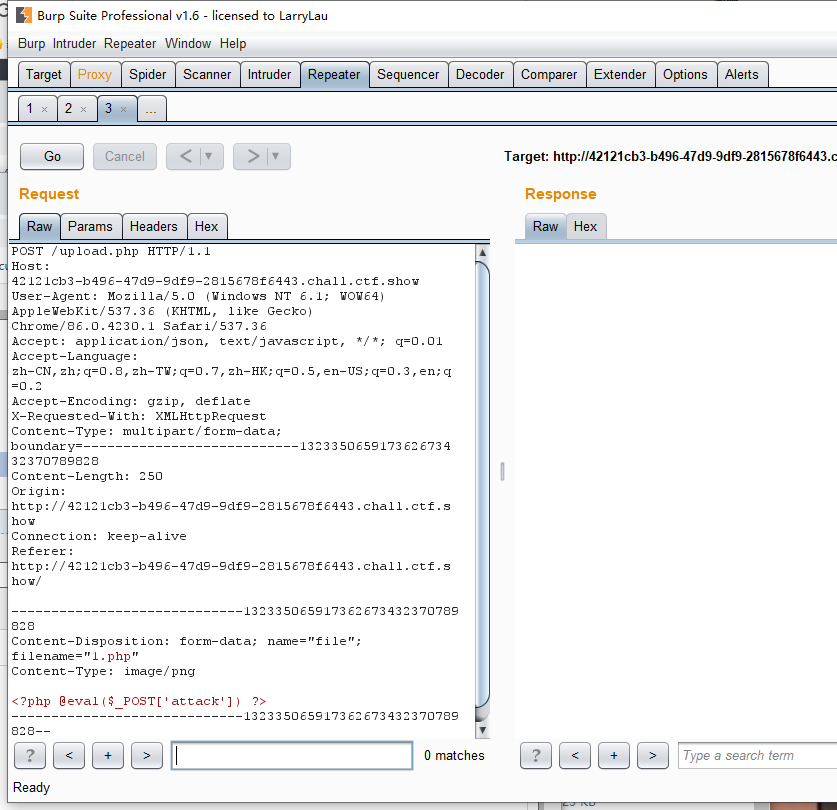Switch to the response Hex tab
This screenshot has height=810, width=837.
[x=586, y=227]
